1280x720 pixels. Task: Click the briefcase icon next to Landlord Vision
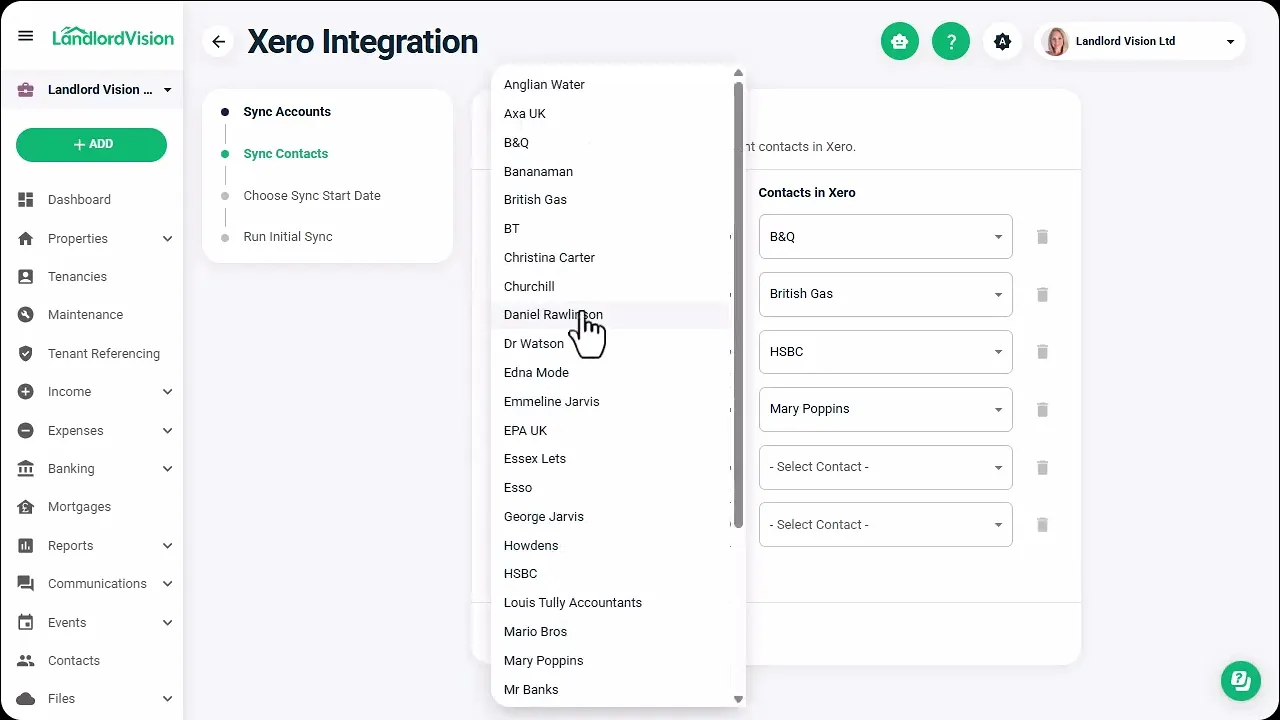pyautogui.click(x=26, y=90)
